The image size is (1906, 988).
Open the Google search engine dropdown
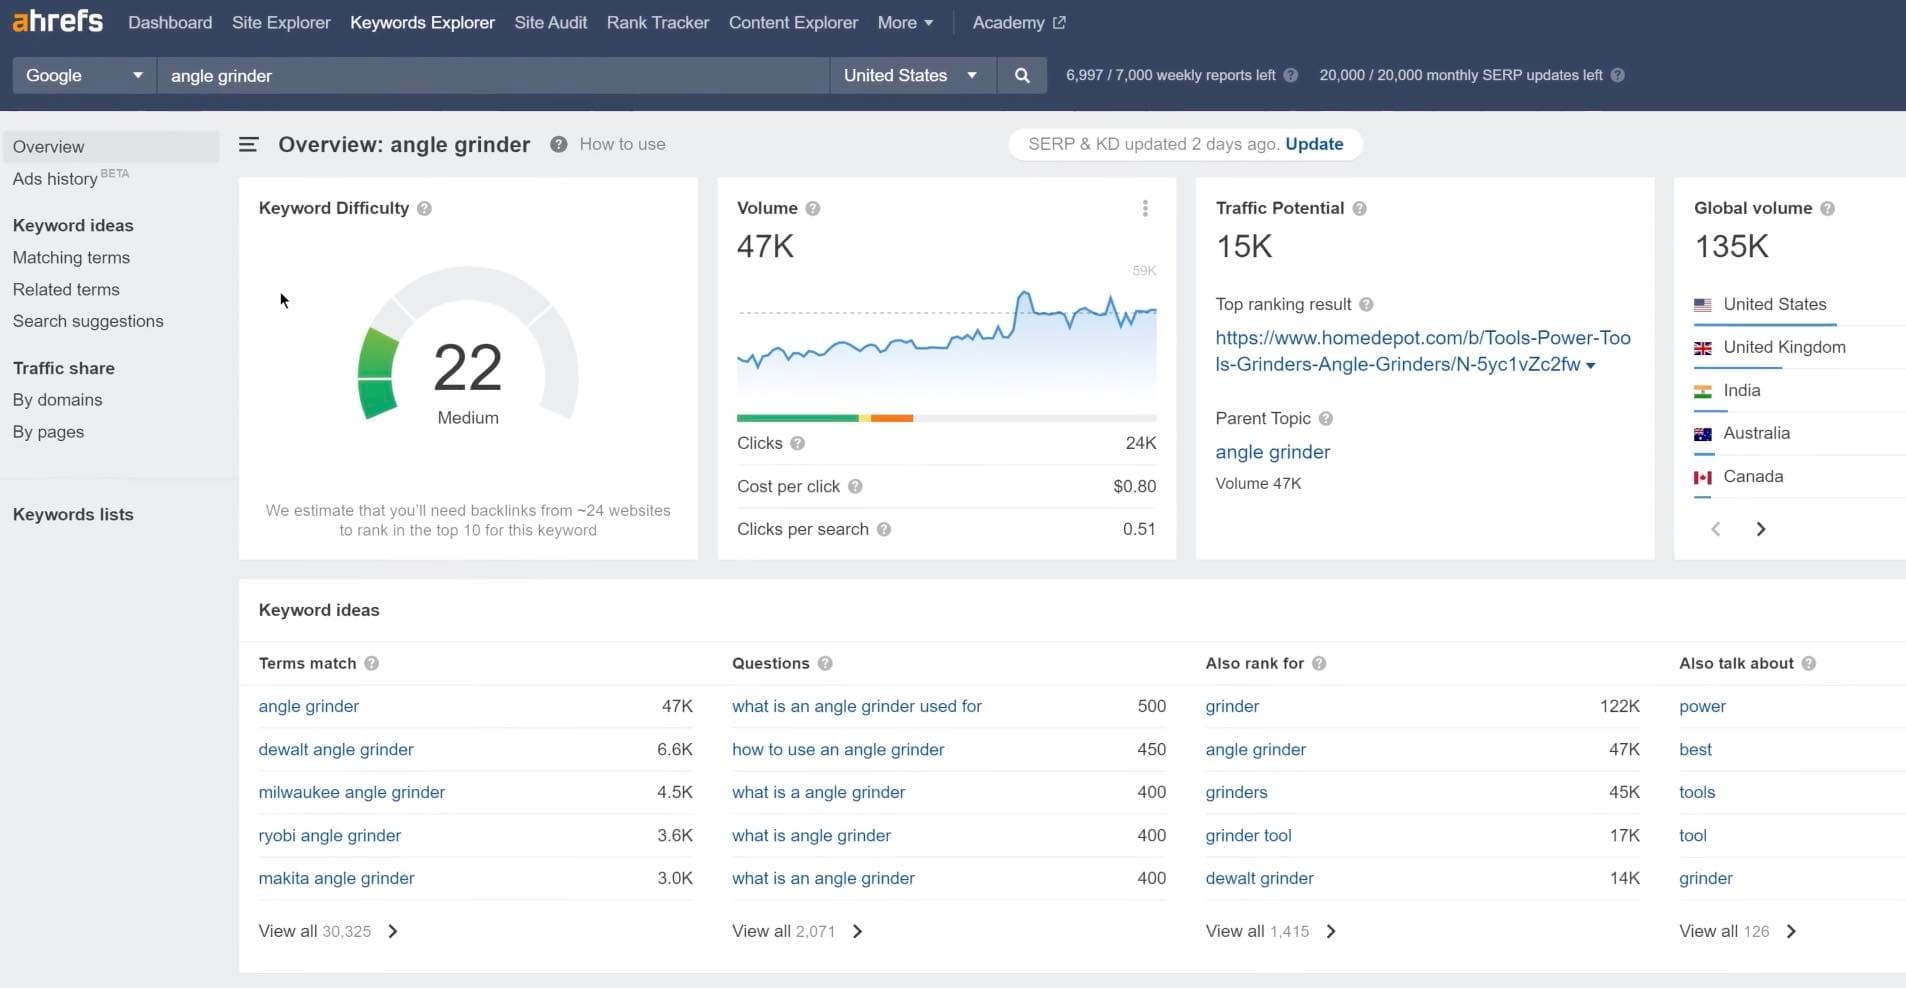[x=84, y=75]
